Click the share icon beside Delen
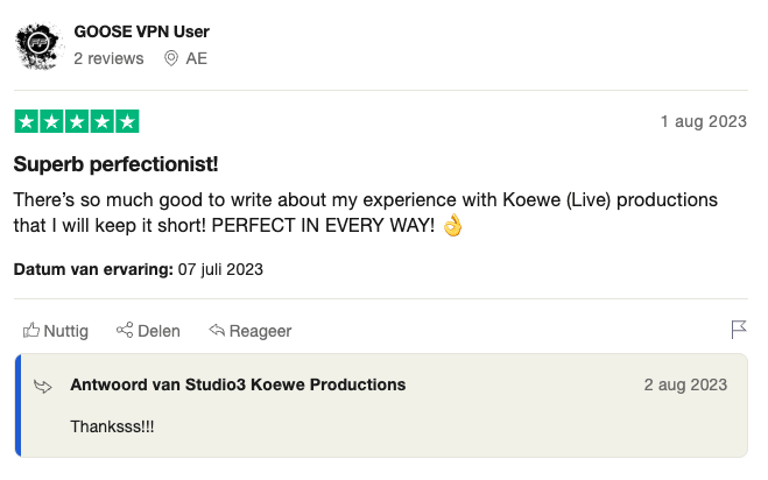The image size is (768, 480). [125, 330]
